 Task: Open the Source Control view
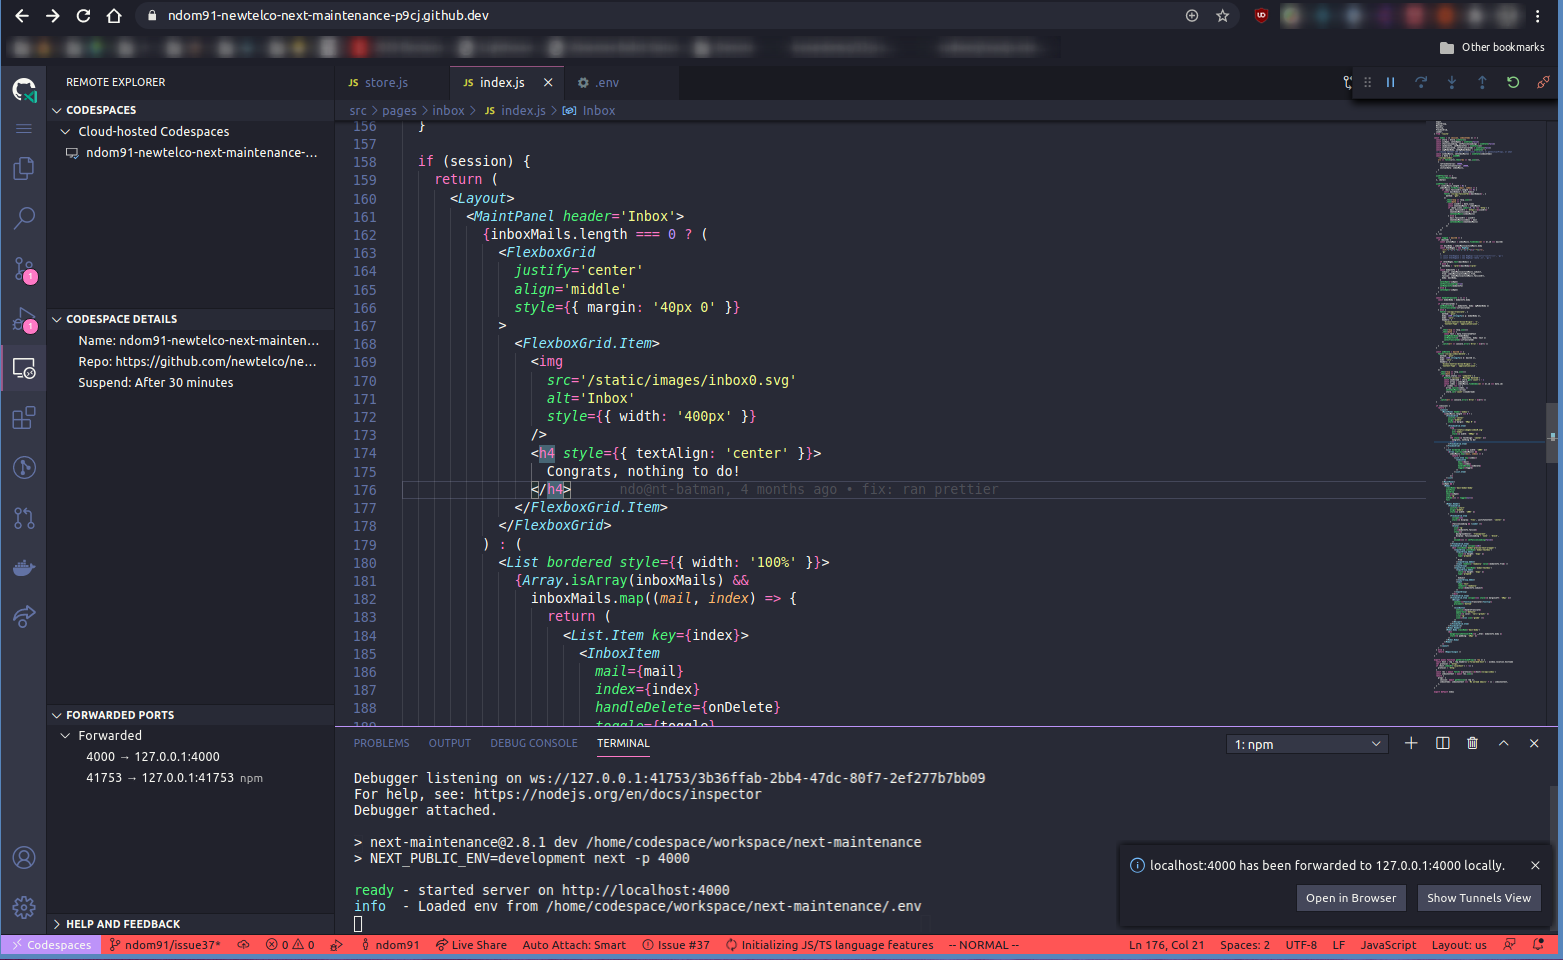tap(24, 268)
